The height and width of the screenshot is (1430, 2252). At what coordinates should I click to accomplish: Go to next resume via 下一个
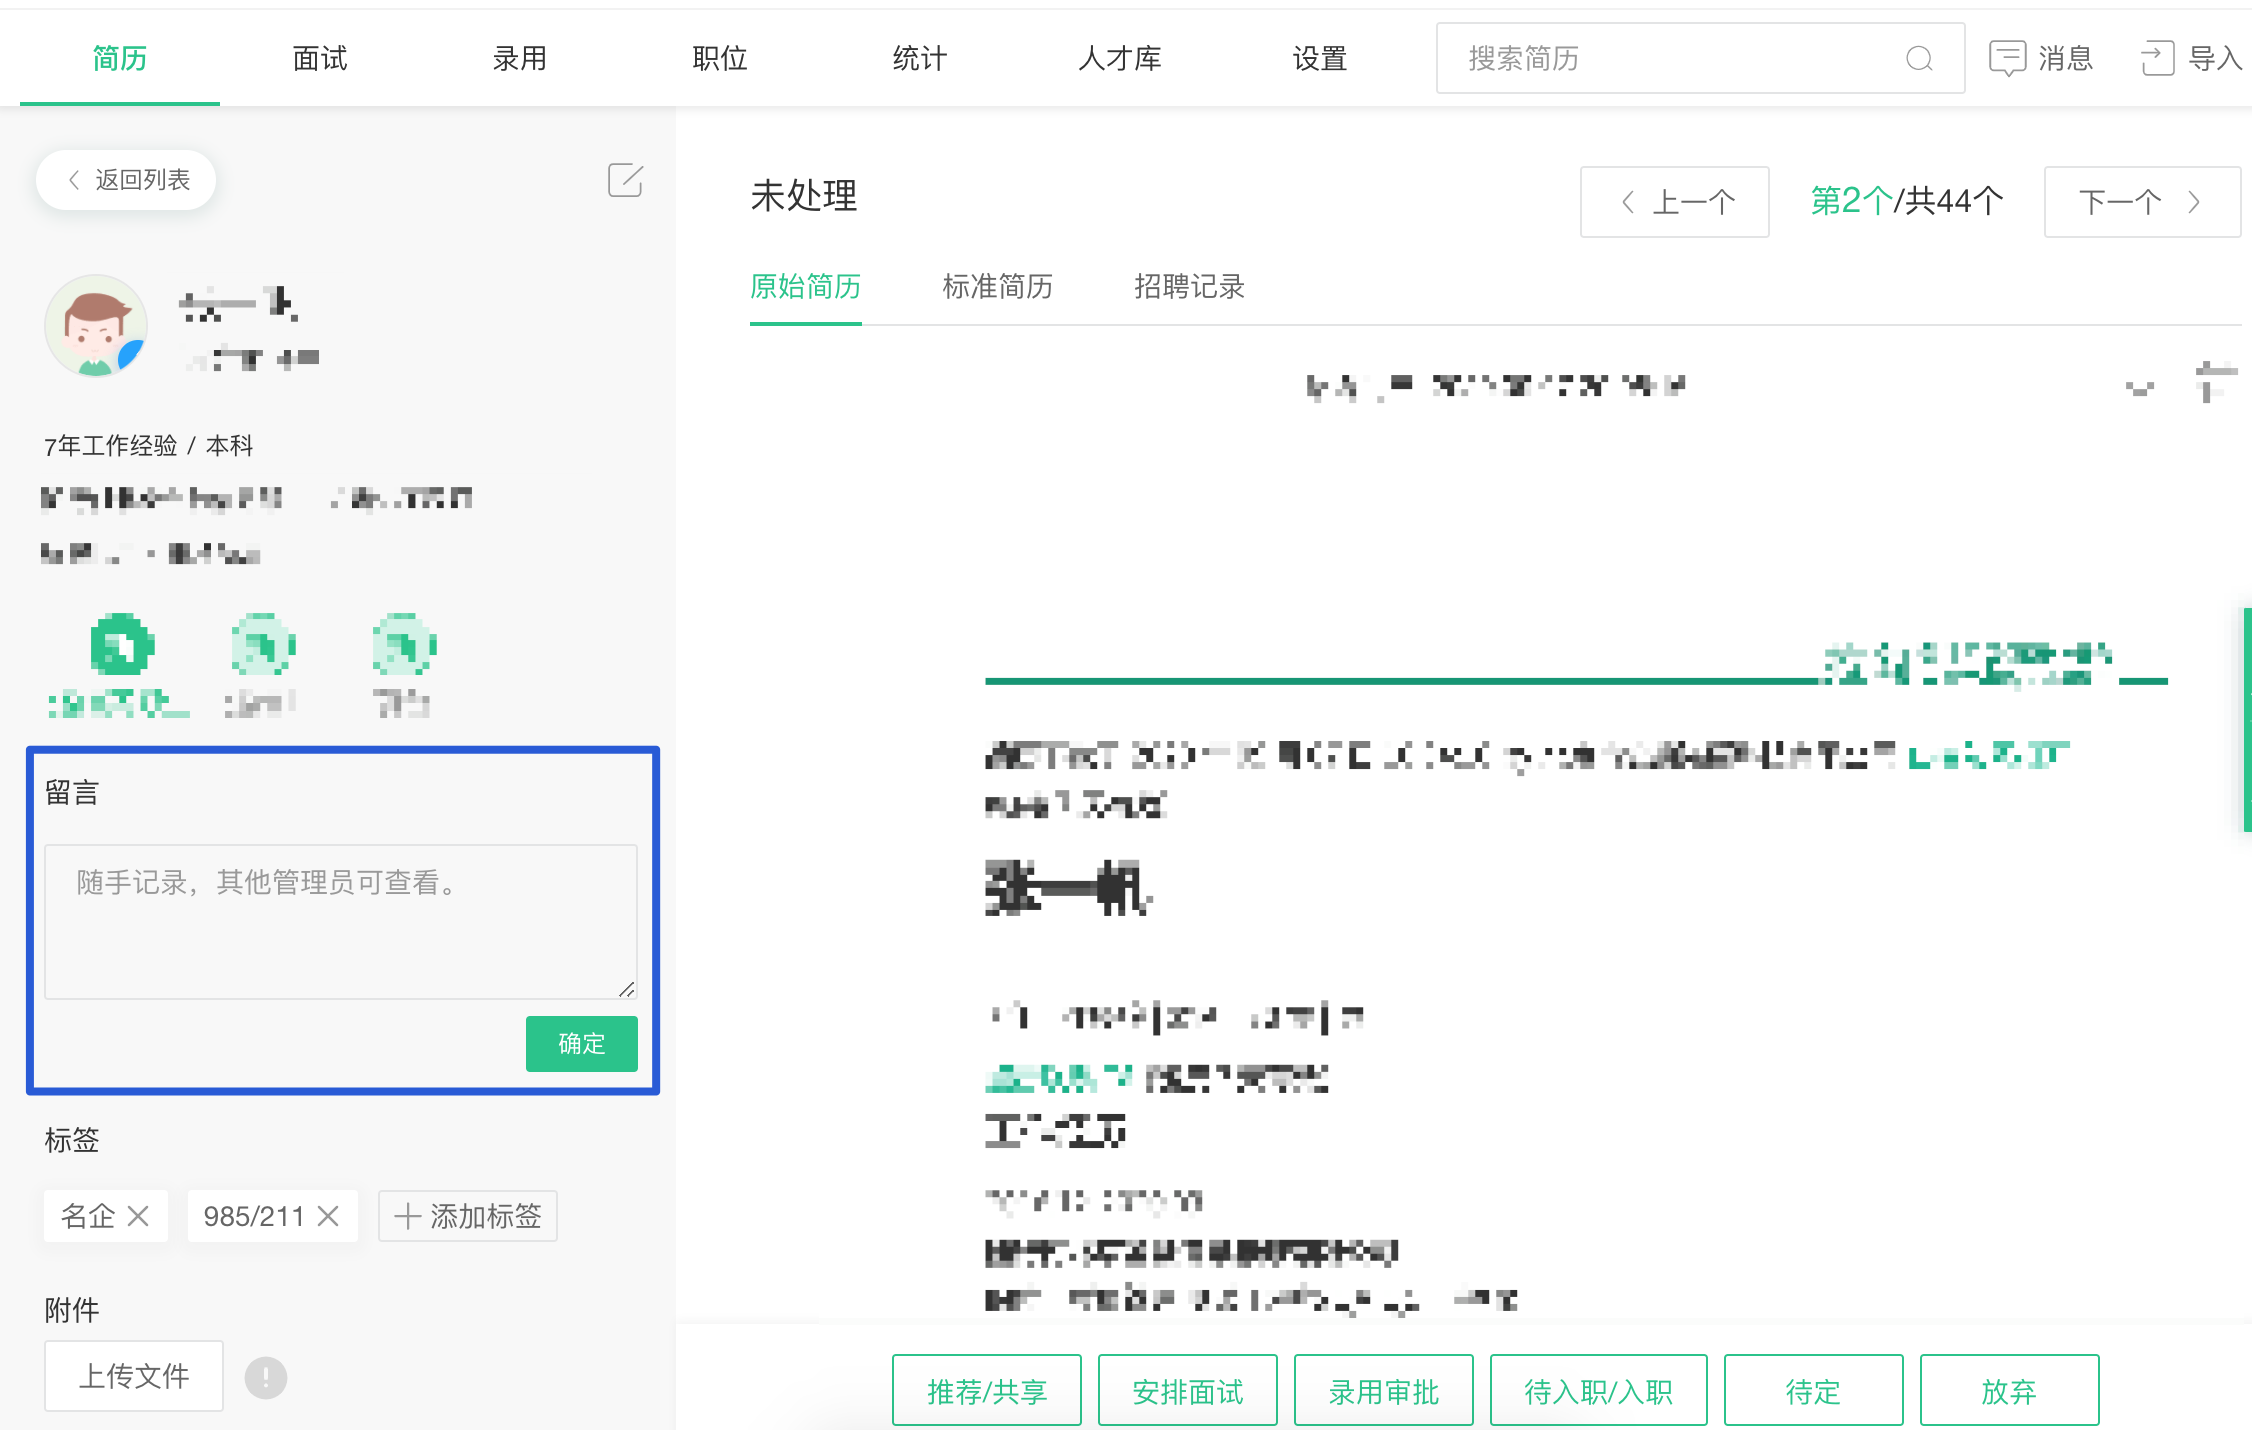(x=2141, y=202)
